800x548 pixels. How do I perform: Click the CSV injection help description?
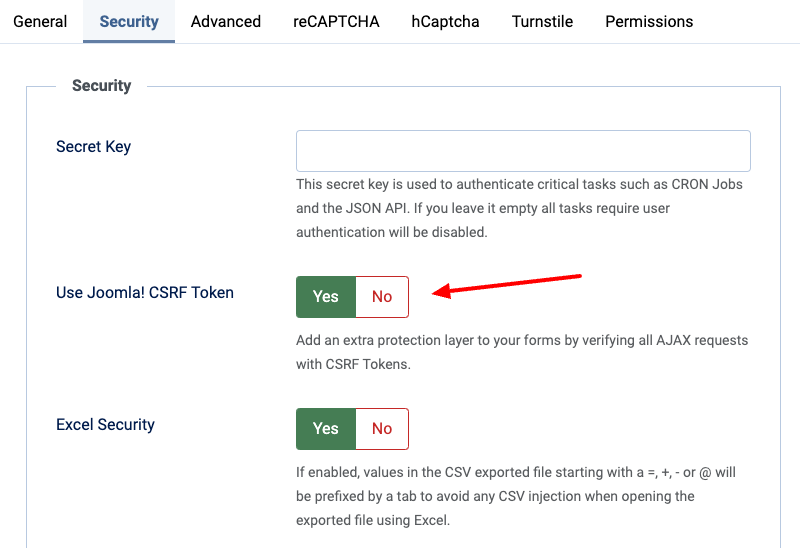pos(515,496)
